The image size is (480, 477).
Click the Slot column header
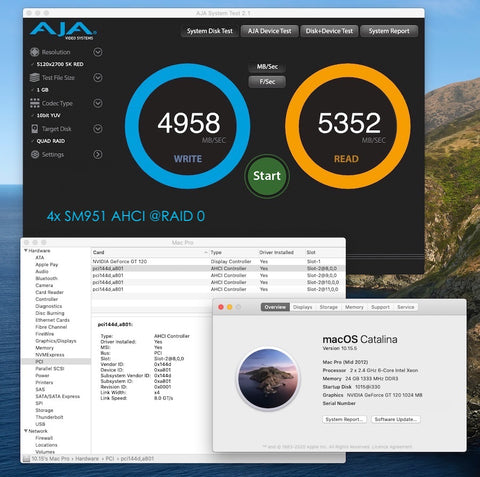click(325, 252)
